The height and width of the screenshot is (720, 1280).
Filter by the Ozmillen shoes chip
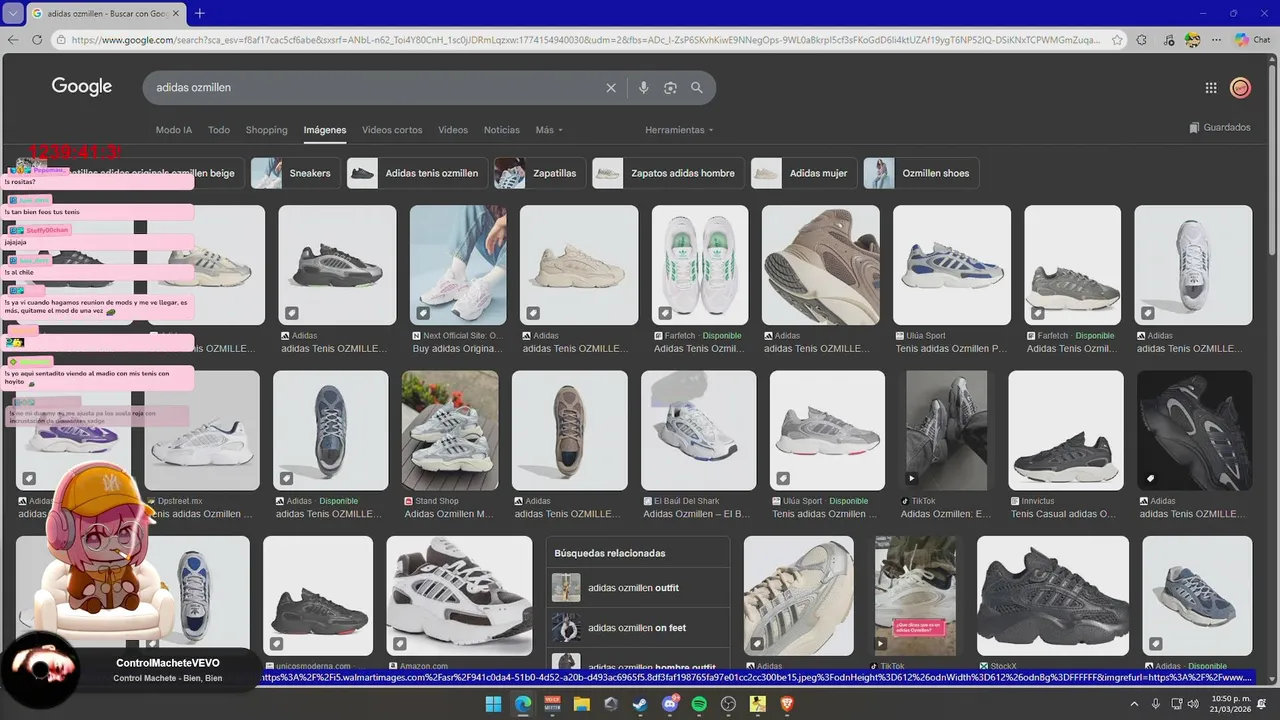click(921, 173)
